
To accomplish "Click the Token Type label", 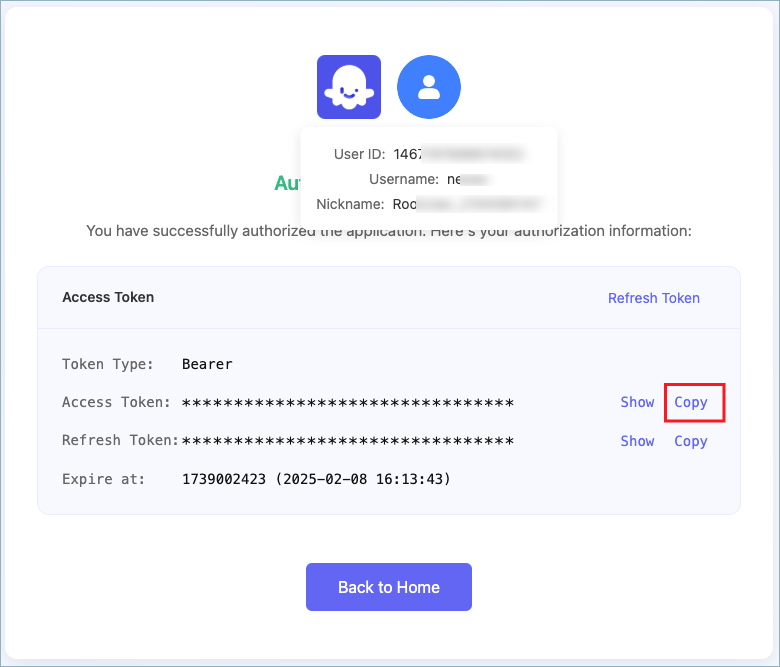I will click(x=107, y=364).
